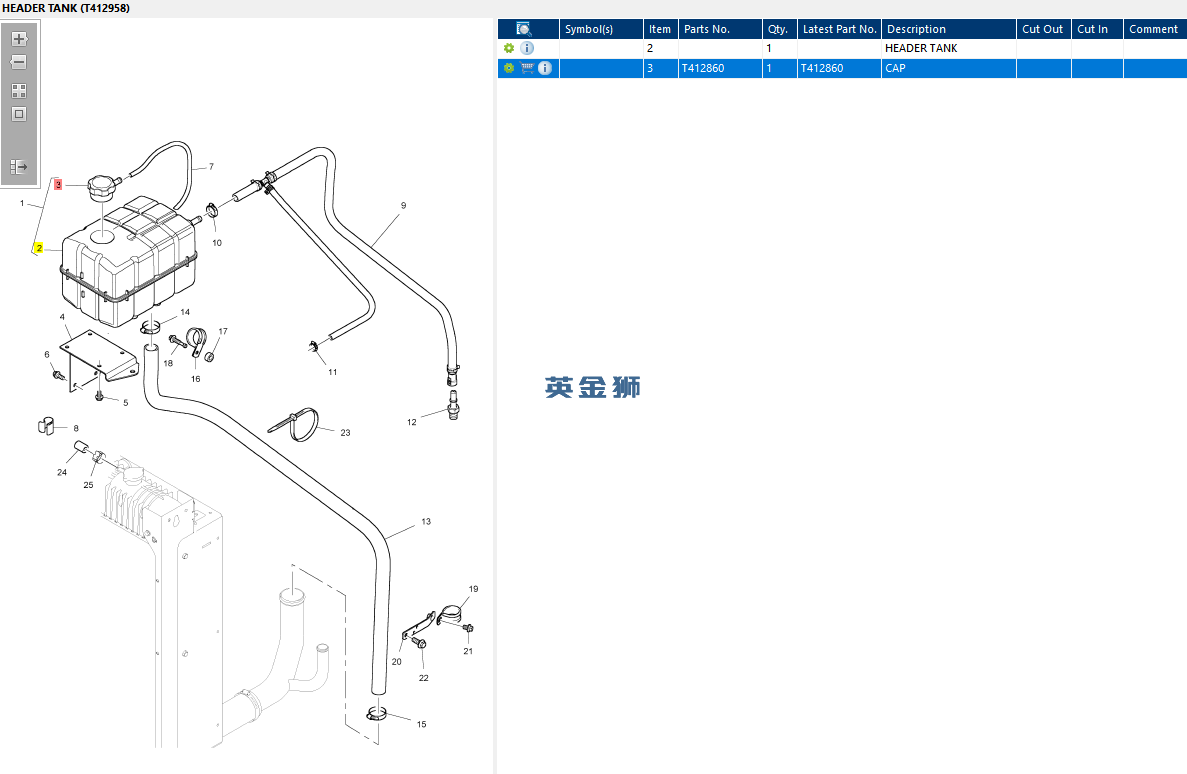The width and height of the screenshot is (1187, 774).
Task: Click callout 18 bolt label on diagram
Action: coord(168,363)
